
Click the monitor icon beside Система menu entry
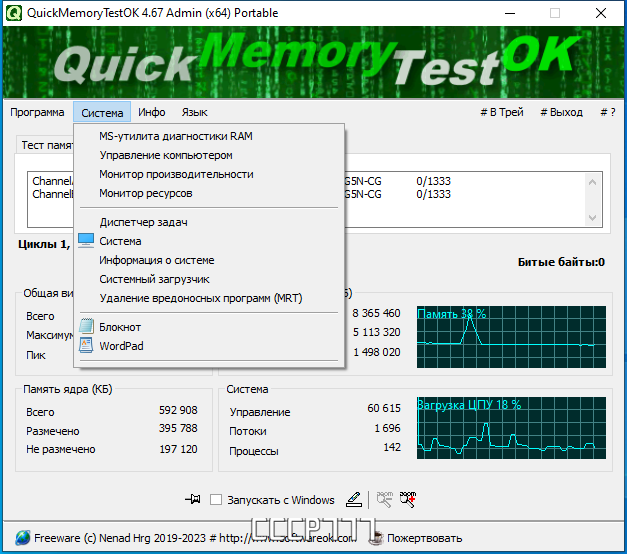point(86,241)
